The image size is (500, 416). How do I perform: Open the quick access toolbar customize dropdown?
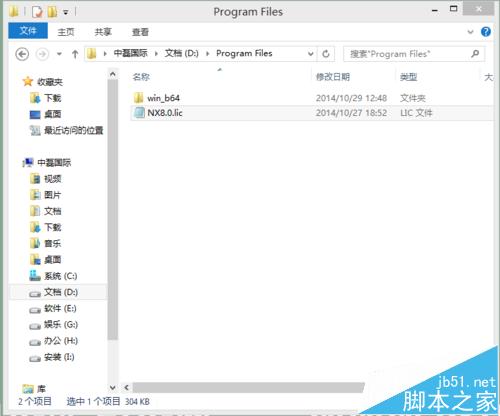tap(66, 13)
